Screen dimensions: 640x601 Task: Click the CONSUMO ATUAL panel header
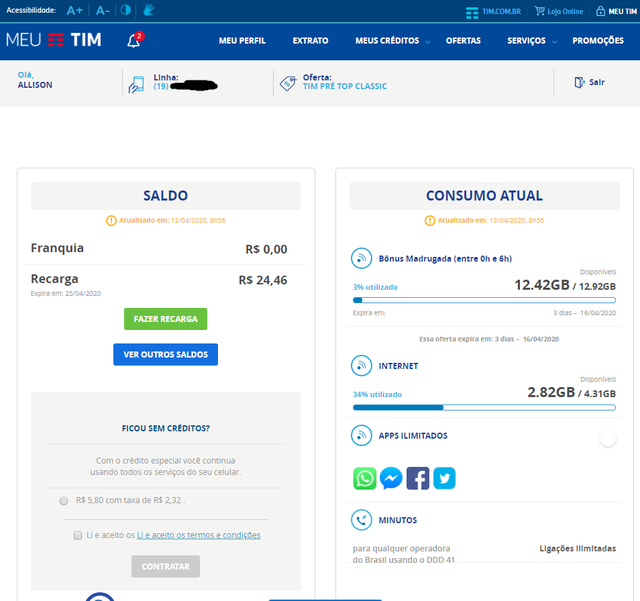(484, 196)
